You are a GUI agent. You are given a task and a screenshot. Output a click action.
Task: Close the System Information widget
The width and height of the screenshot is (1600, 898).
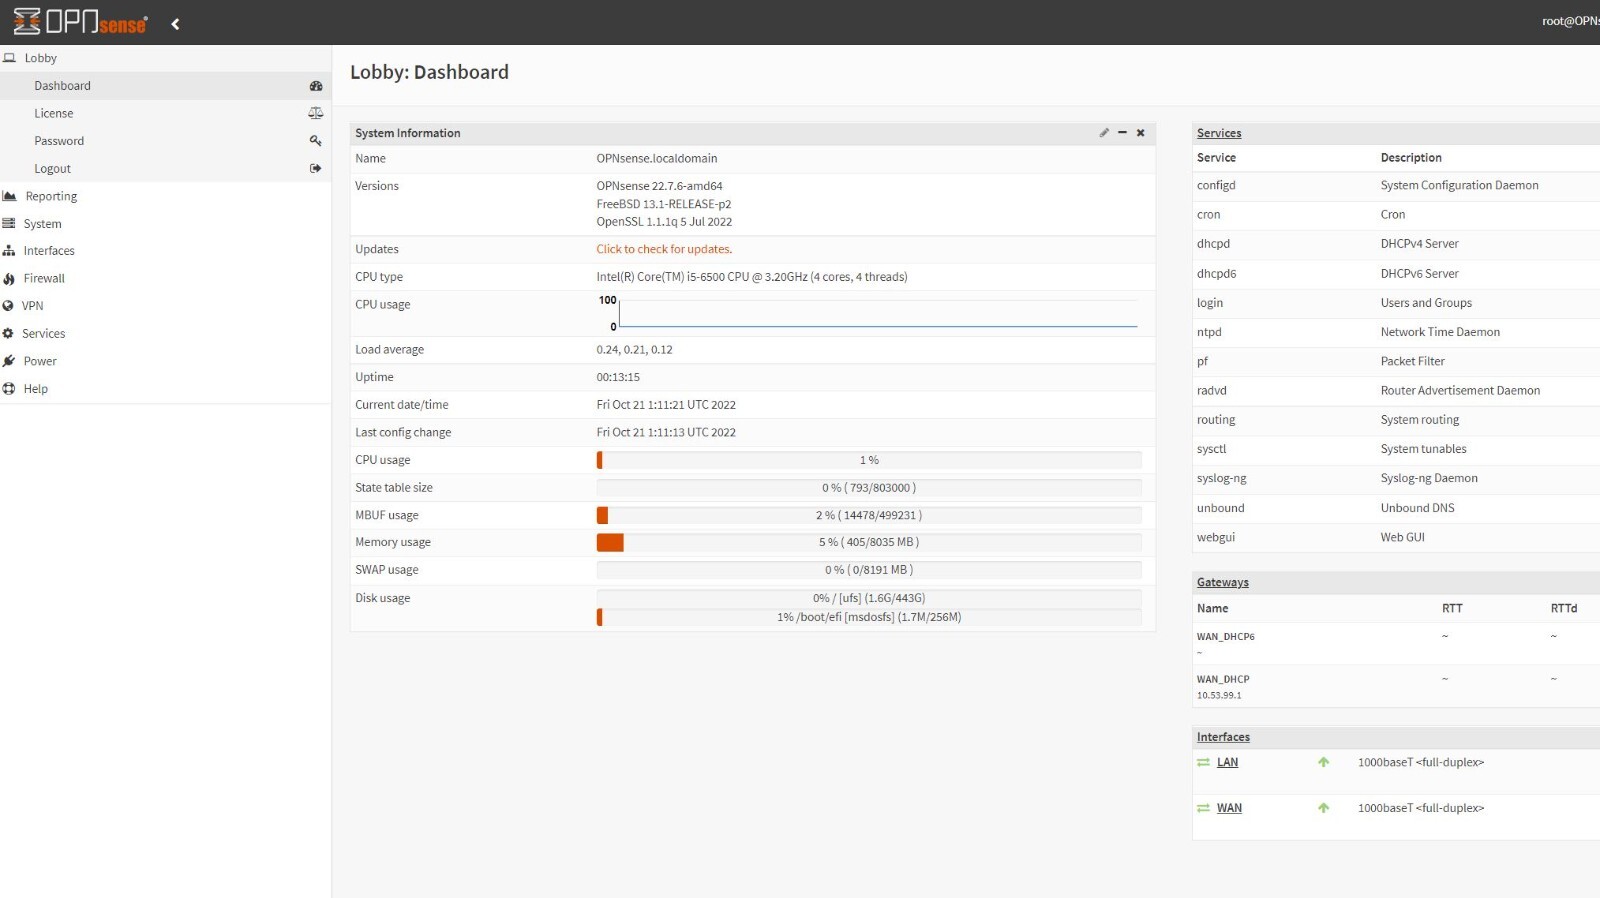click(1140, 133)
